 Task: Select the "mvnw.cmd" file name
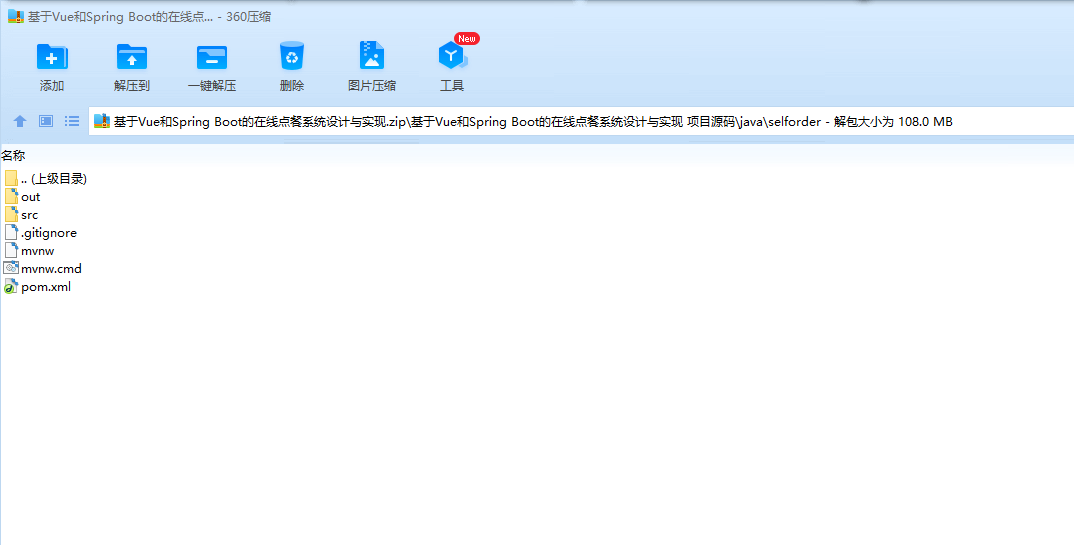click(51, 269)
